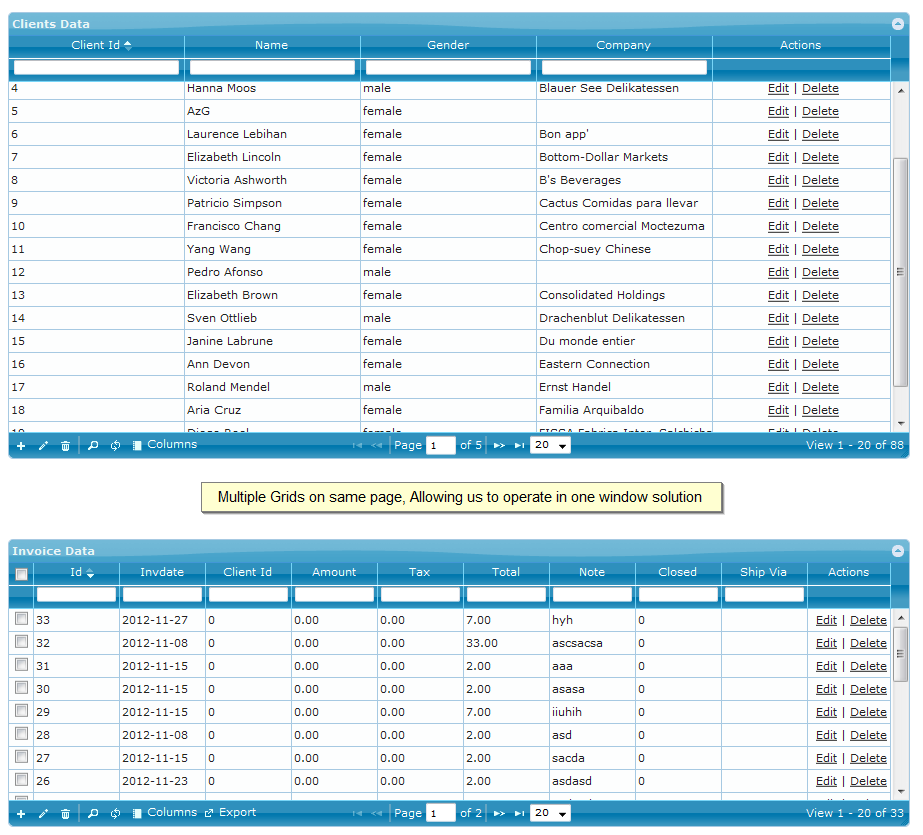Screen dimensions: 923x835
Task: Check the select-all checkbox in the Invoice header
Action: (x=21, y=572)
